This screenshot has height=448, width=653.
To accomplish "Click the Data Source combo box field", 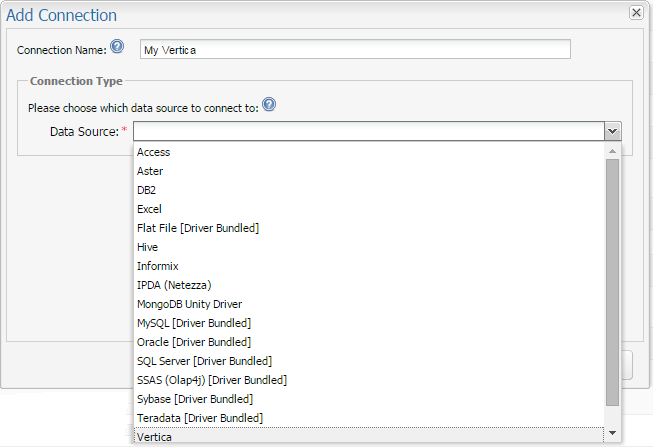I will coord(368,131).
